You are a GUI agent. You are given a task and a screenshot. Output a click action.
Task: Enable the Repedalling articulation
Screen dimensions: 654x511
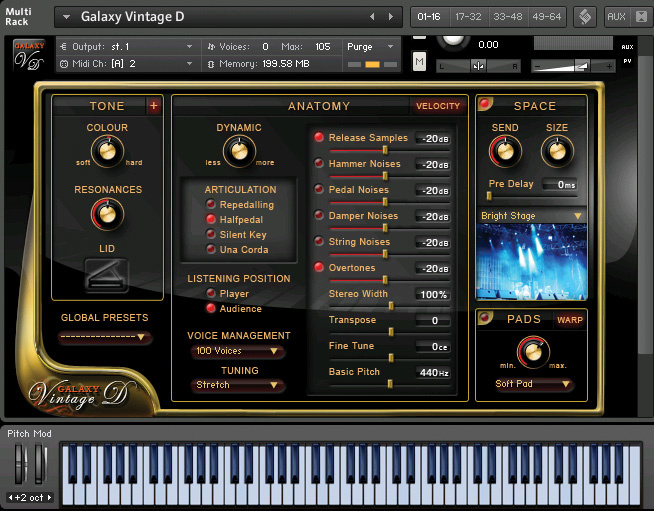[x=211, y=204]
